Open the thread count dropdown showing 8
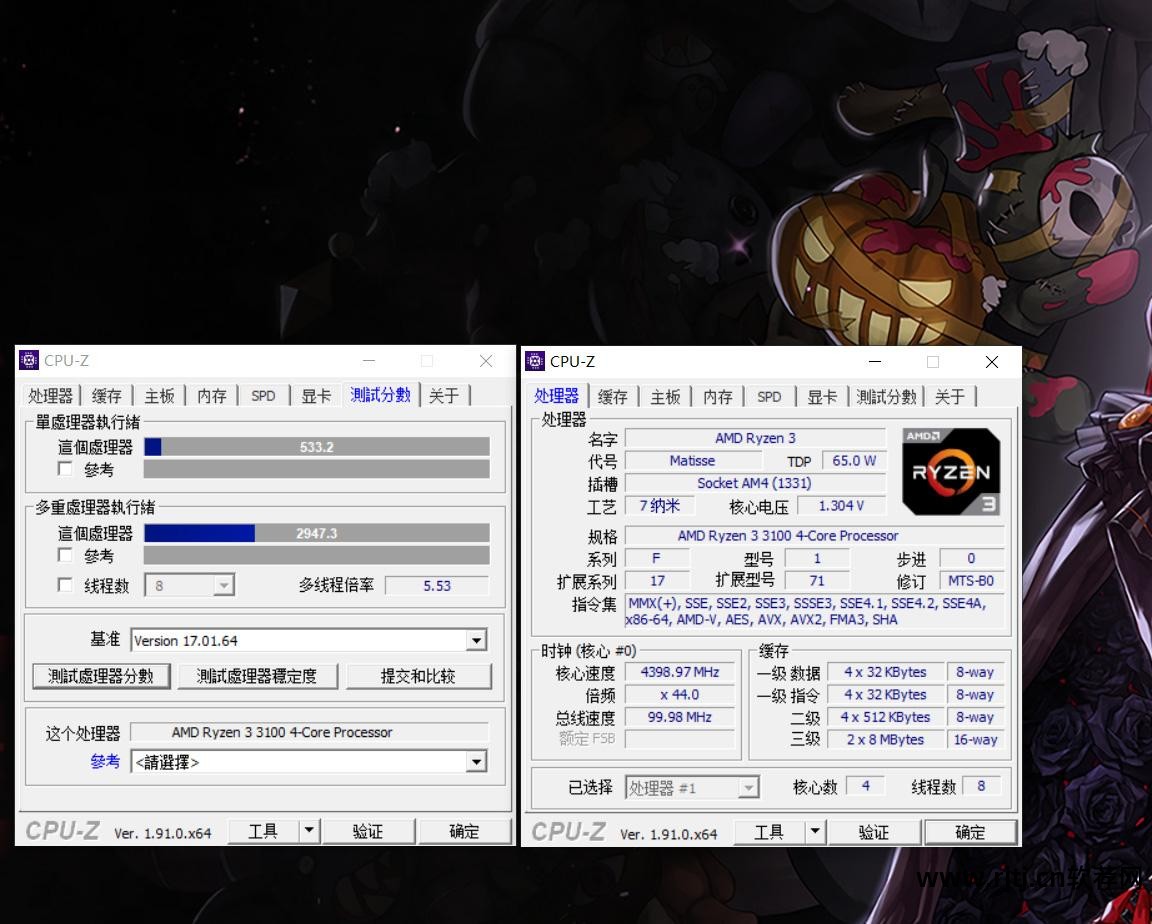1152x924 pixels. point(224,585)
